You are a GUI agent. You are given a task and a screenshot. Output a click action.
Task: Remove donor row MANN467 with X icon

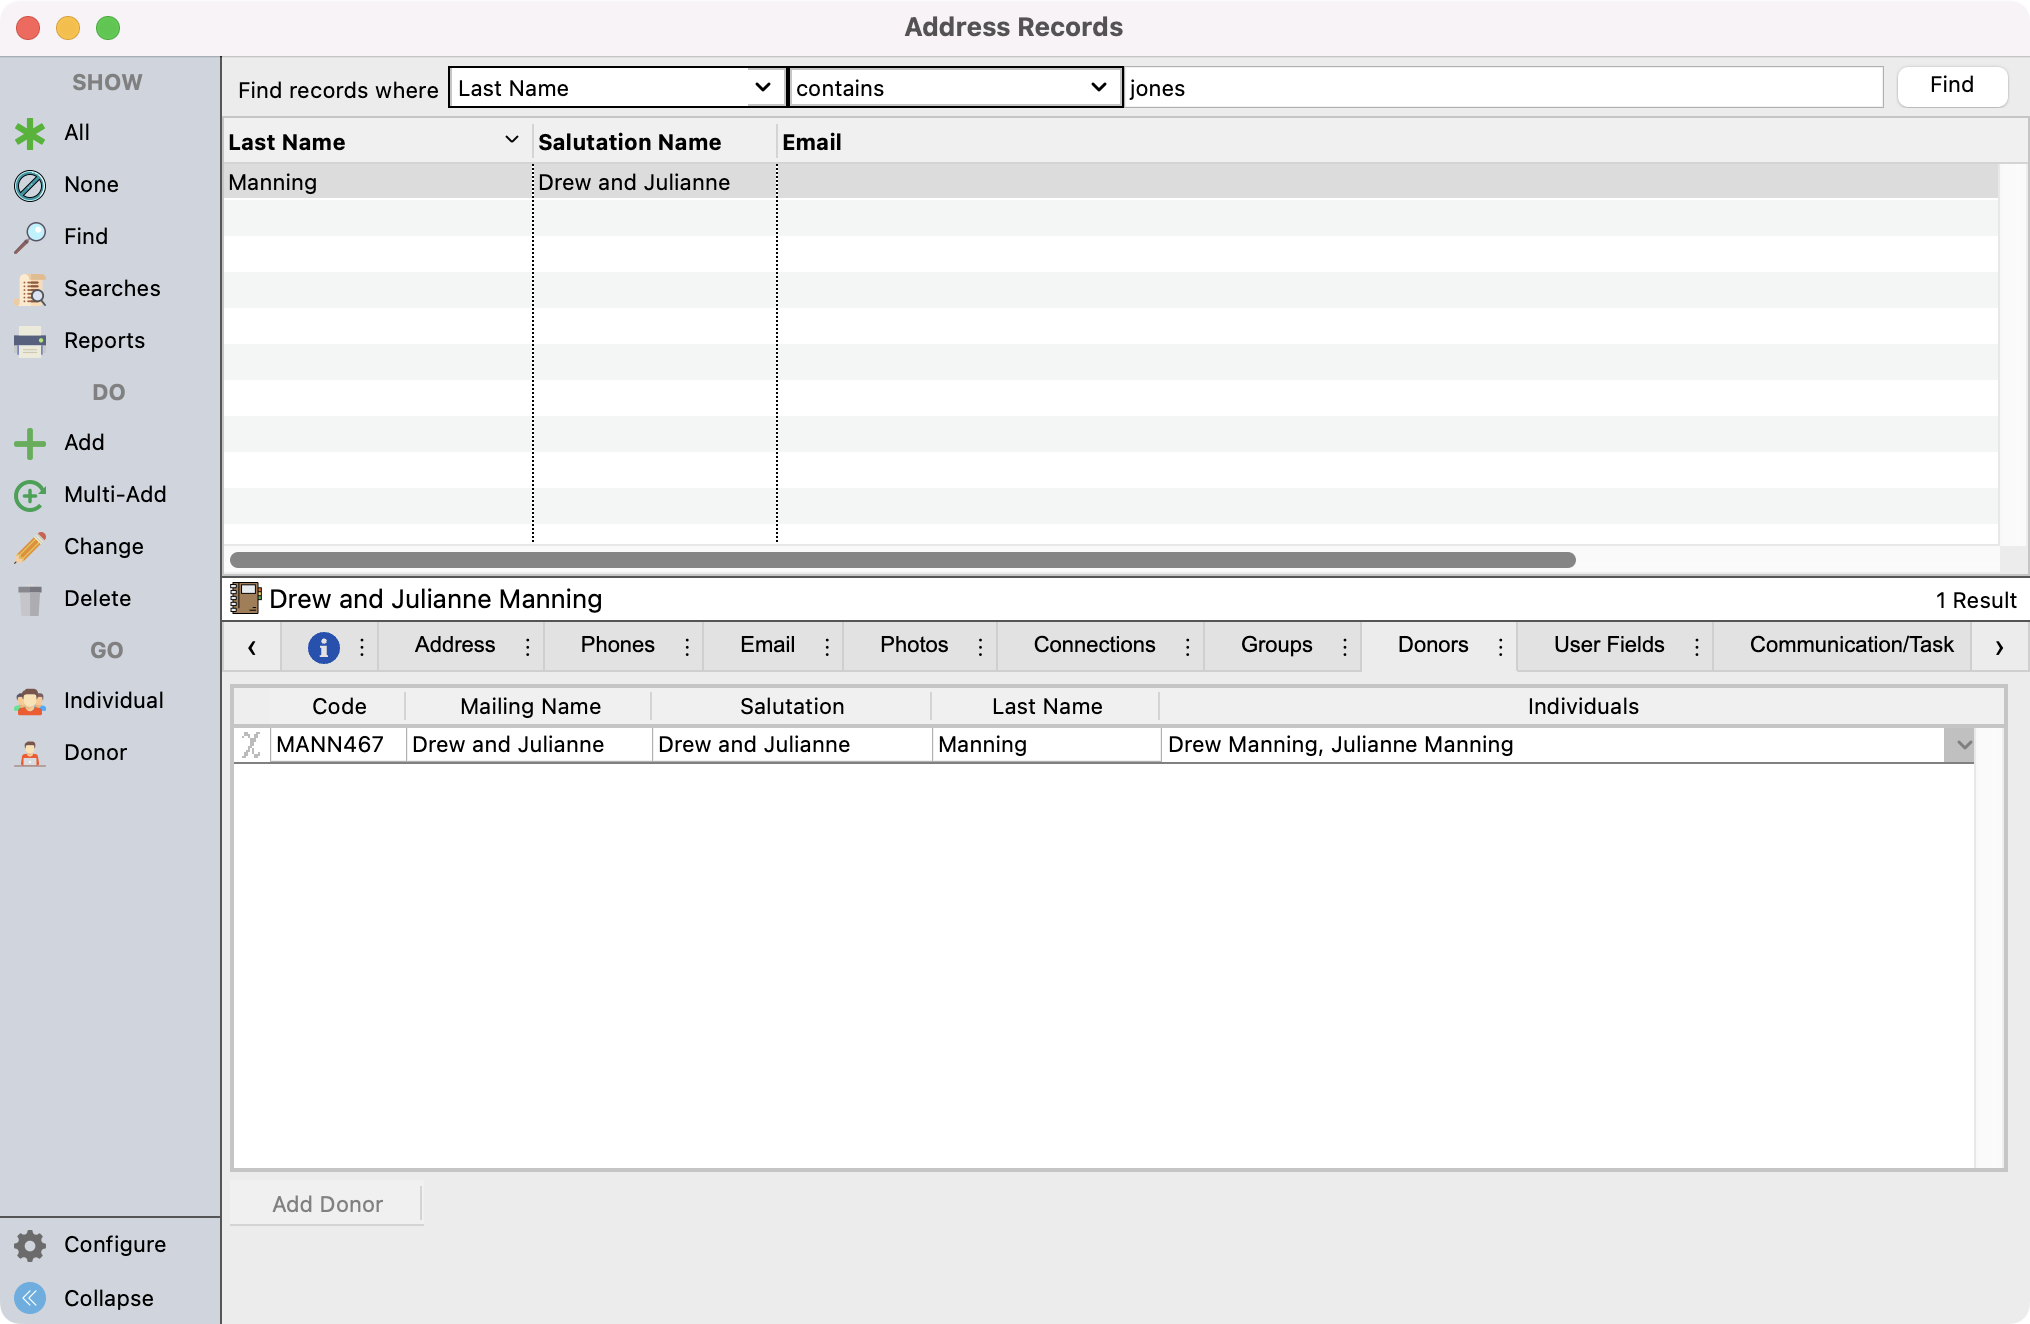click(251, 745)
